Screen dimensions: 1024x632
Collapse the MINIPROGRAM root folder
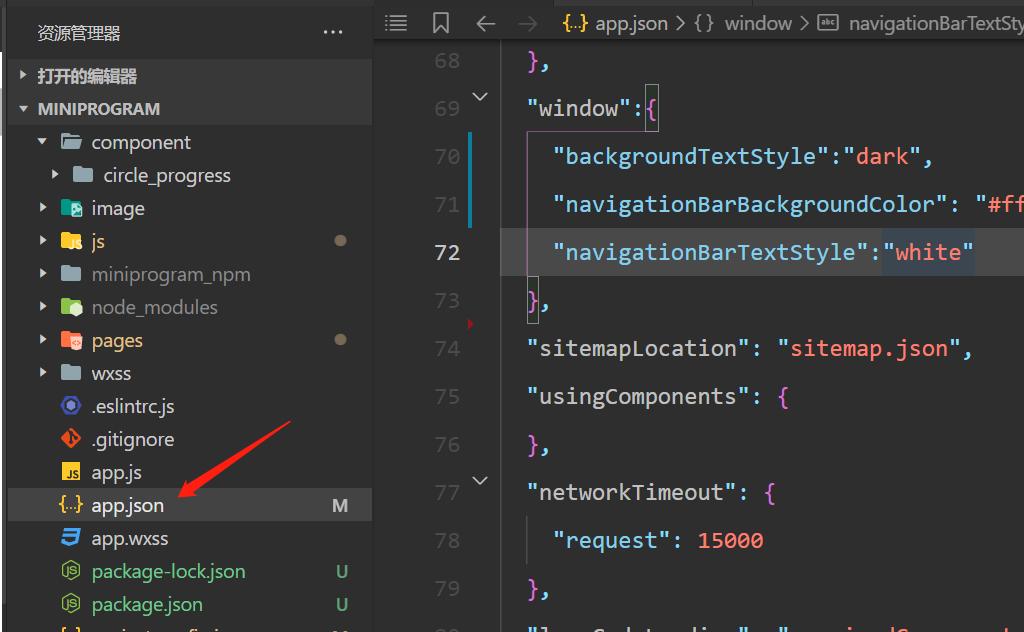[24, 109]
